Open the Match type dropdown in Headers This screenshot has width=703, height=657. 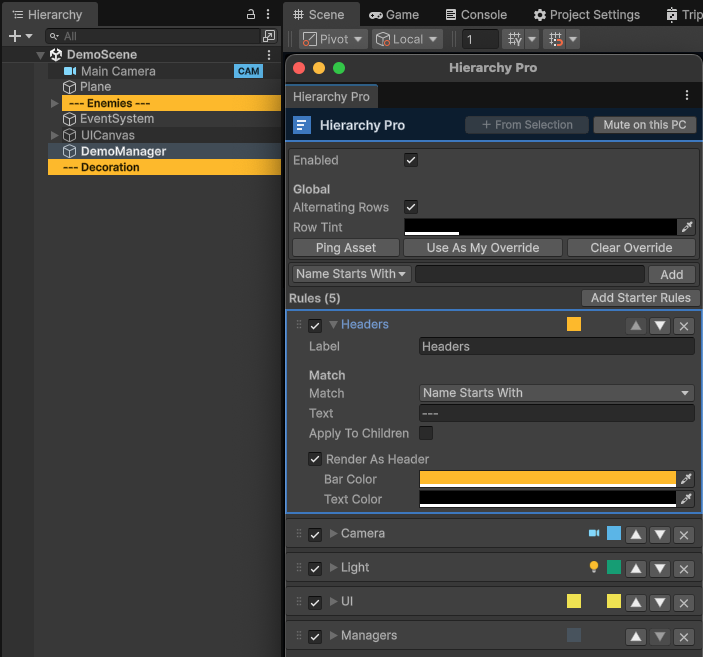tap(557, 393)
